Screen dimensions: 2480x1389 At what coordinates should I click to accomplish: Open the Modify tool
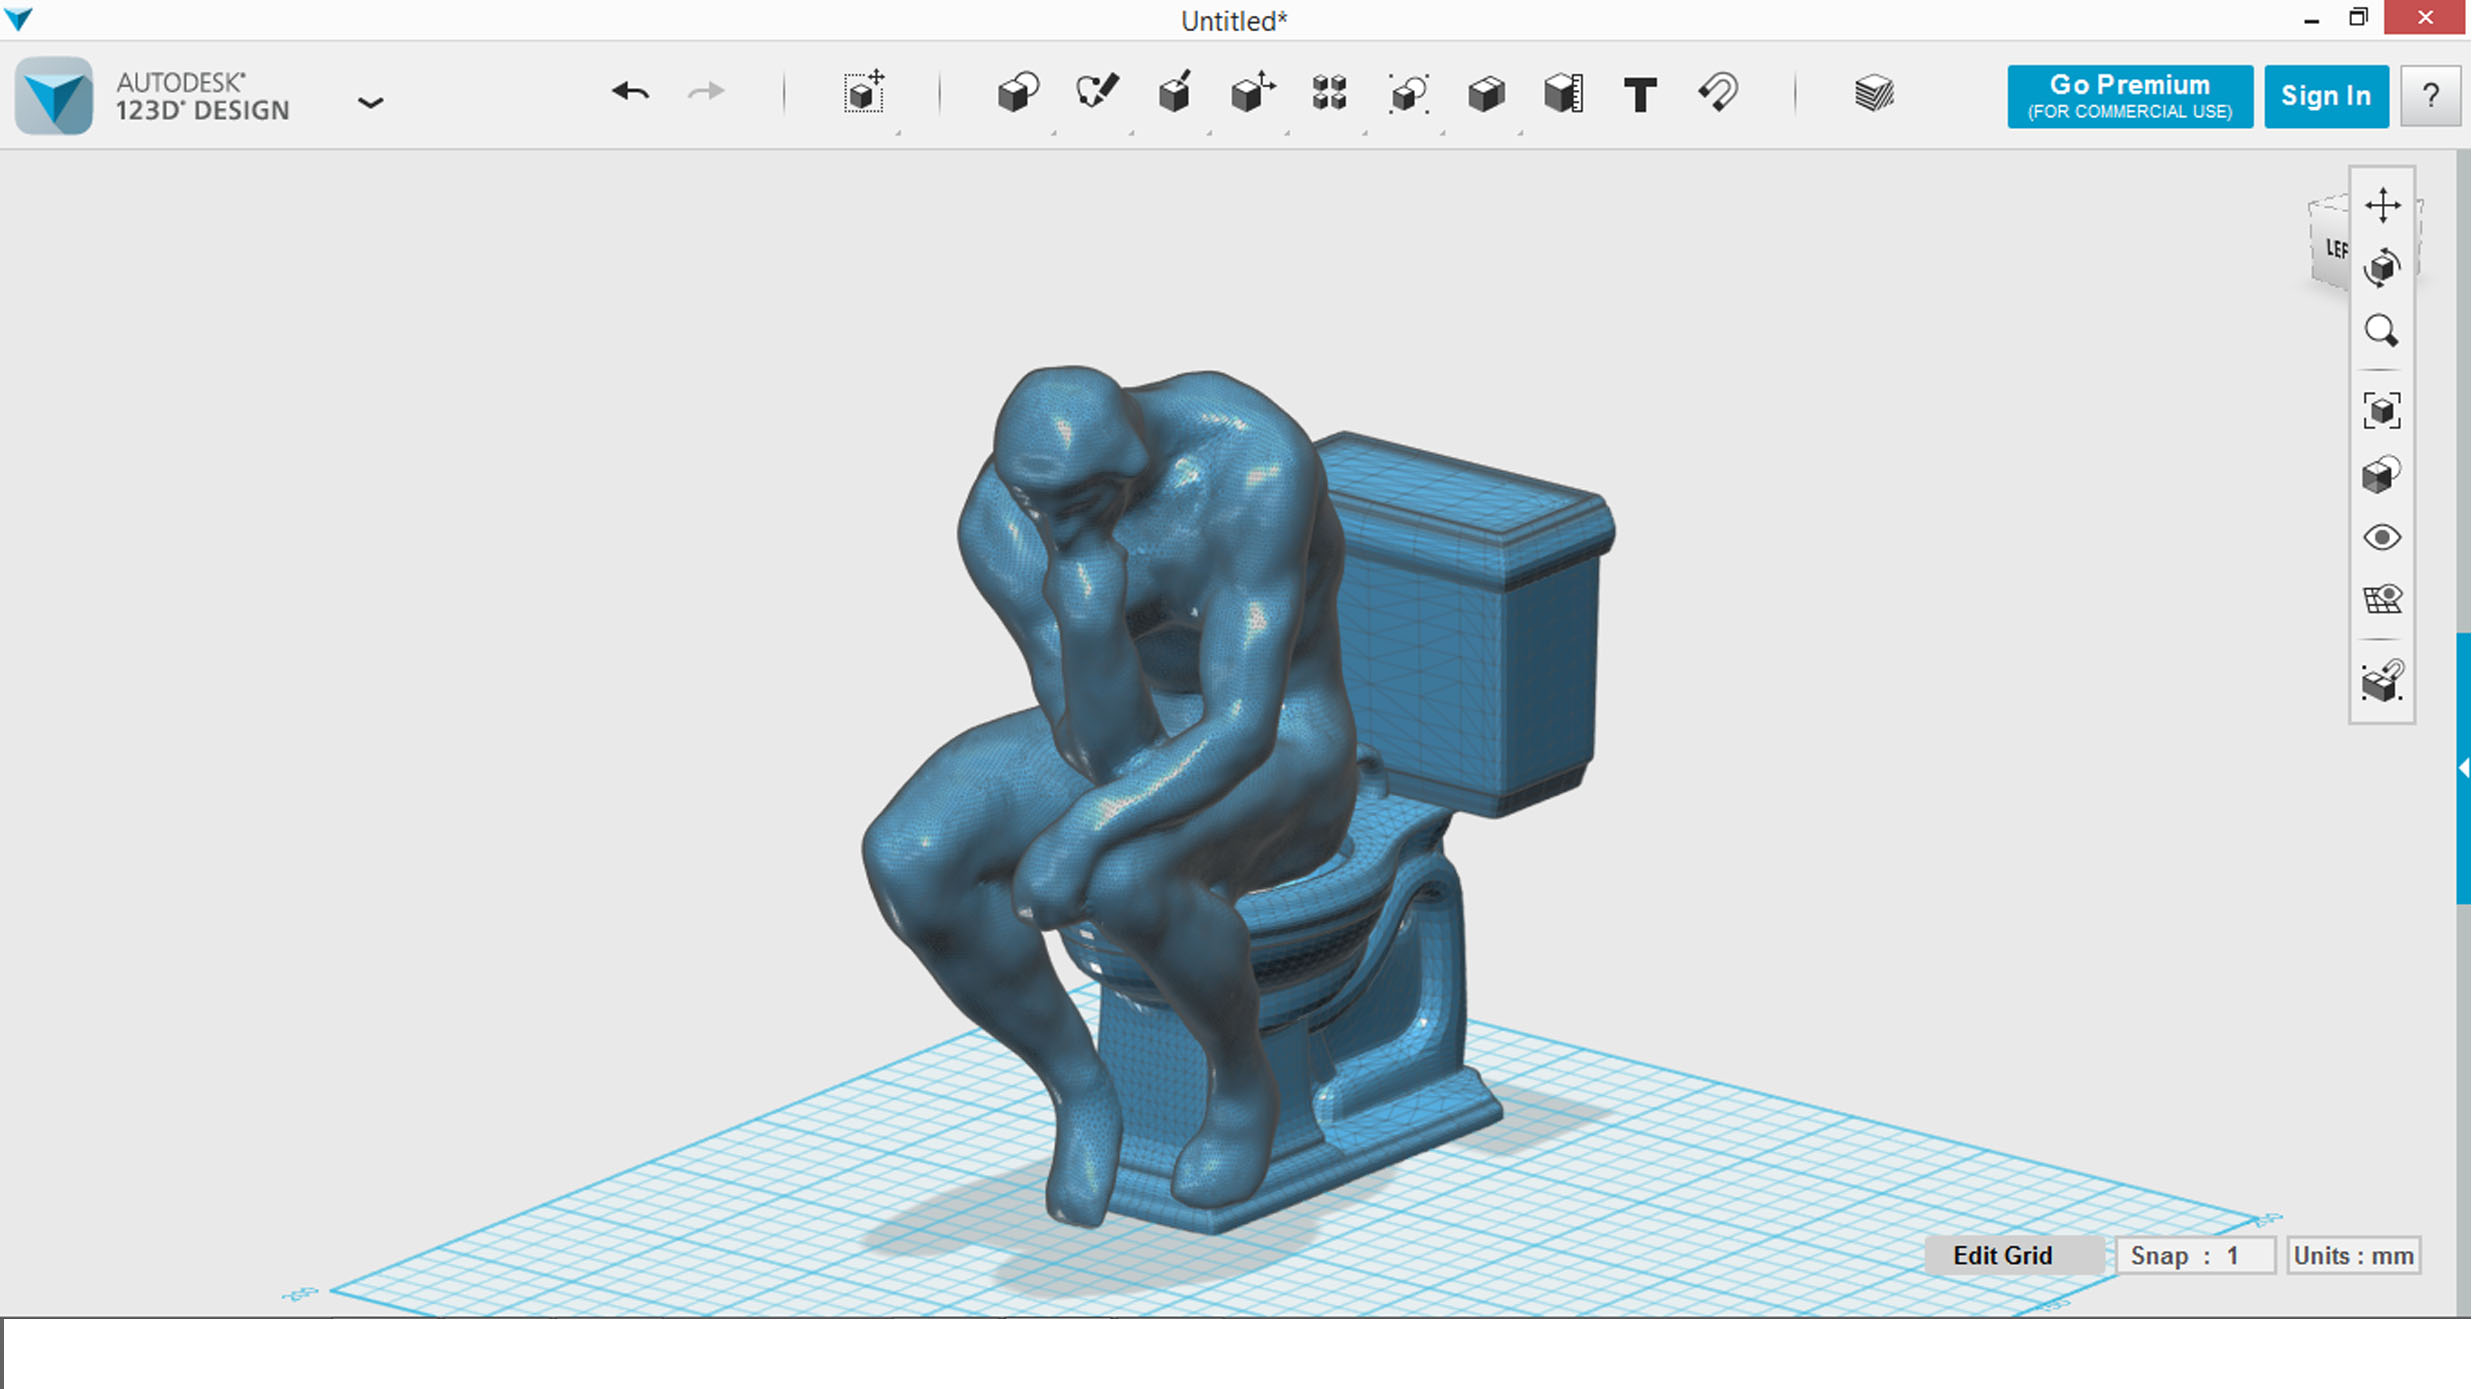[1252, 93]
